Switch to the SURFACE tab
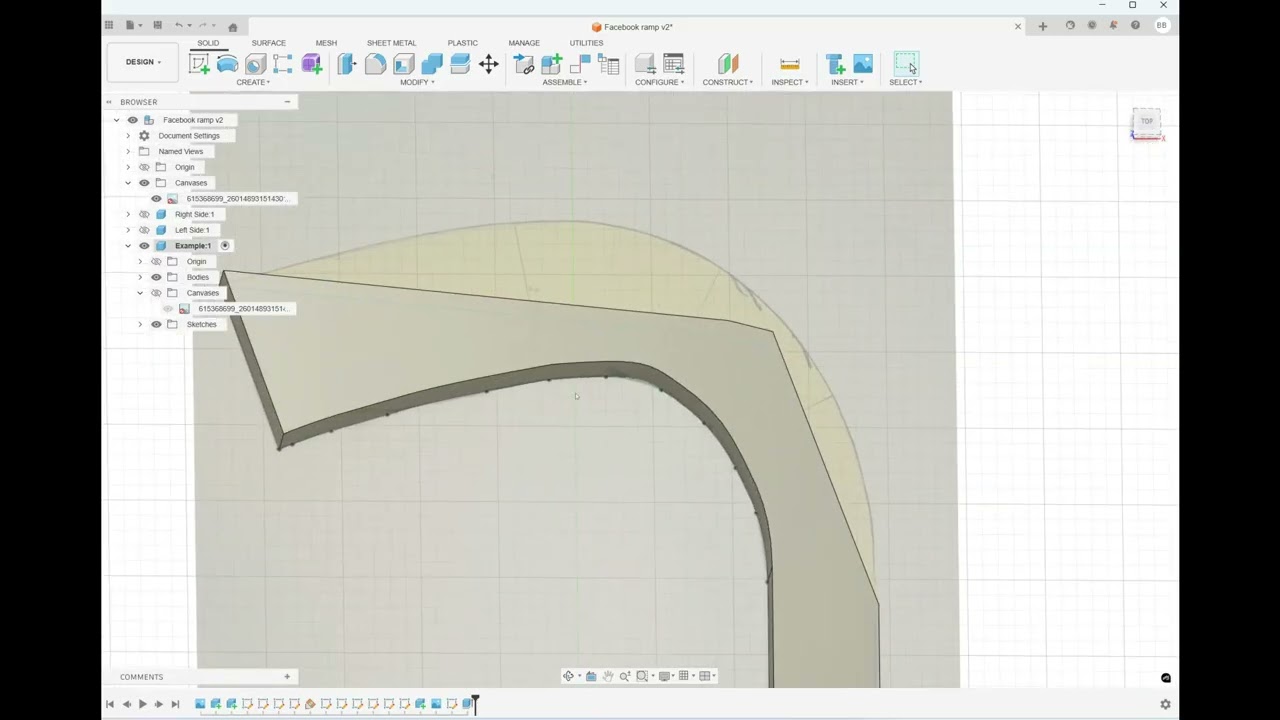The image size is (1280, 720). 268,43
